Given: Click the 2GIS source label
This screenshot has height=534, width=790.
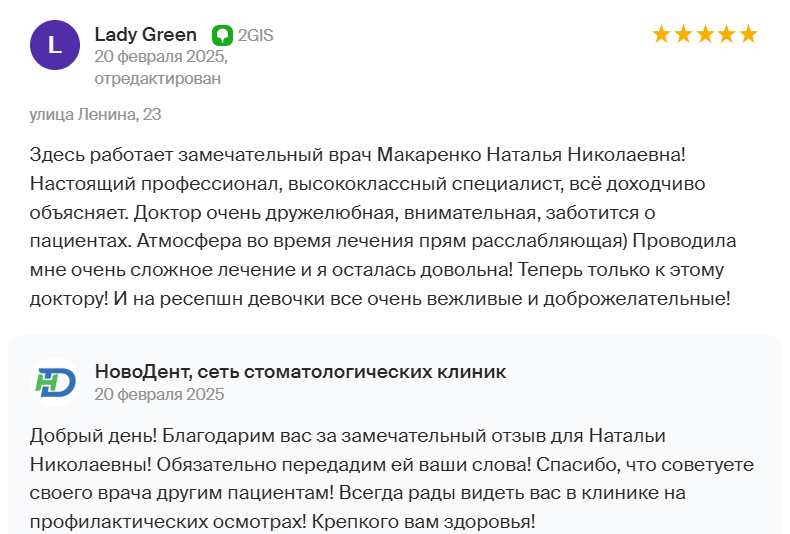Looking at the screenshot, I should (x=255, y=35).
